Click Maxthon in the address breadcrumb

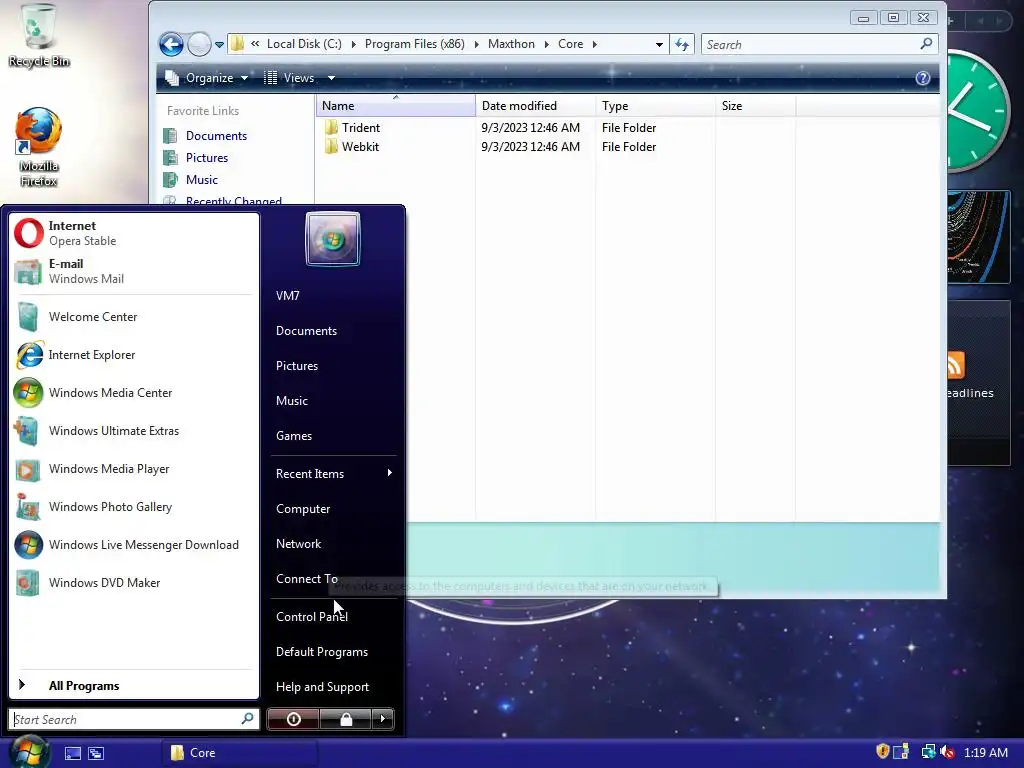511,44
